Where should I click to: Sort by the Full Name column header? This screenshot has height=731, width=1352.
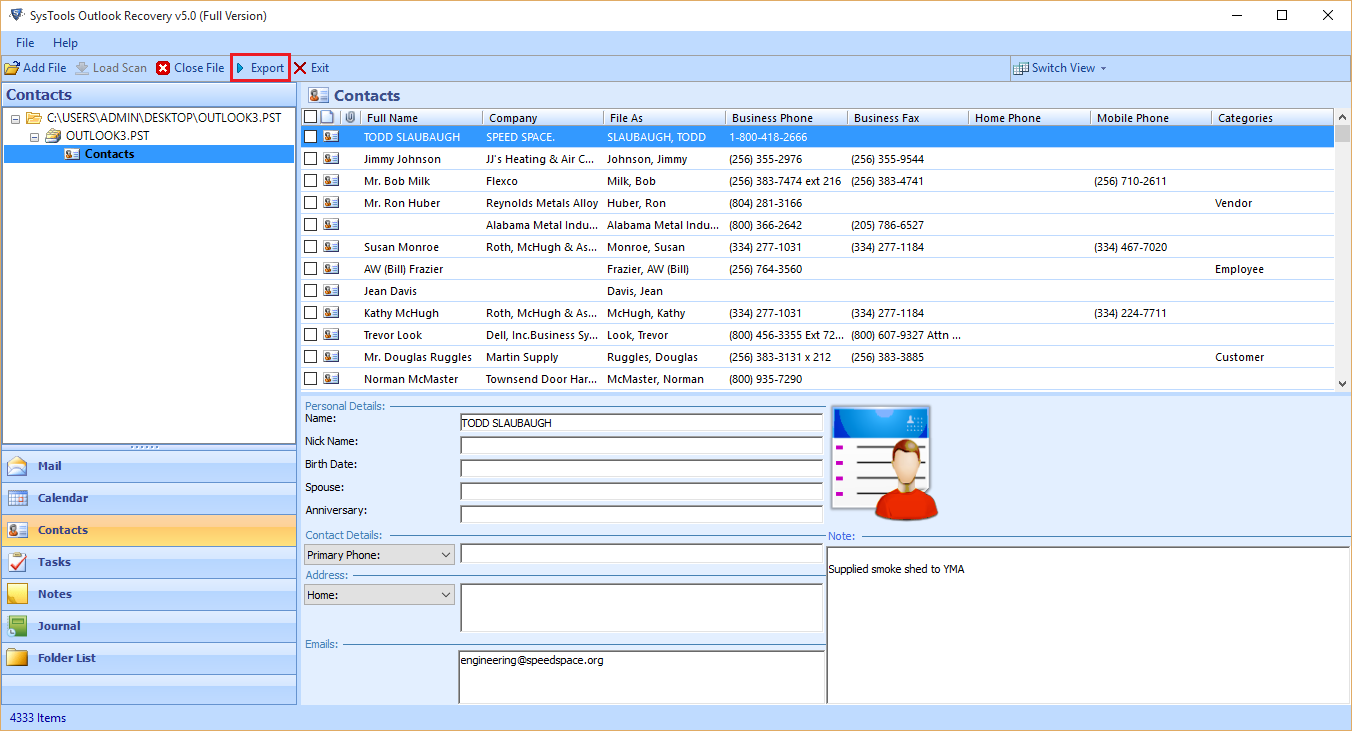click(422, 118)
